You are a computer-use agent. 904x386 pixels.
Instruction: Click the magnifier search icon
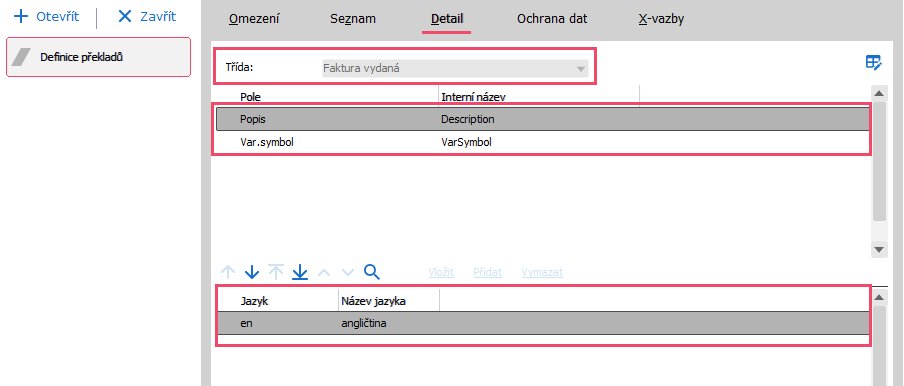(x=372, y=272)
